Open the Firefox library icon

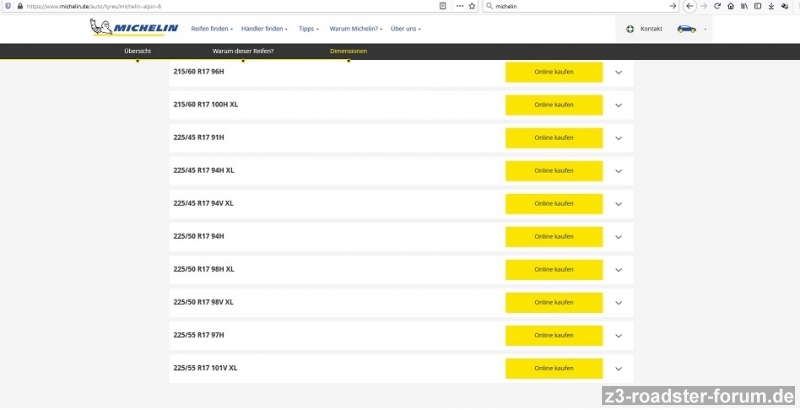(744, 6)
